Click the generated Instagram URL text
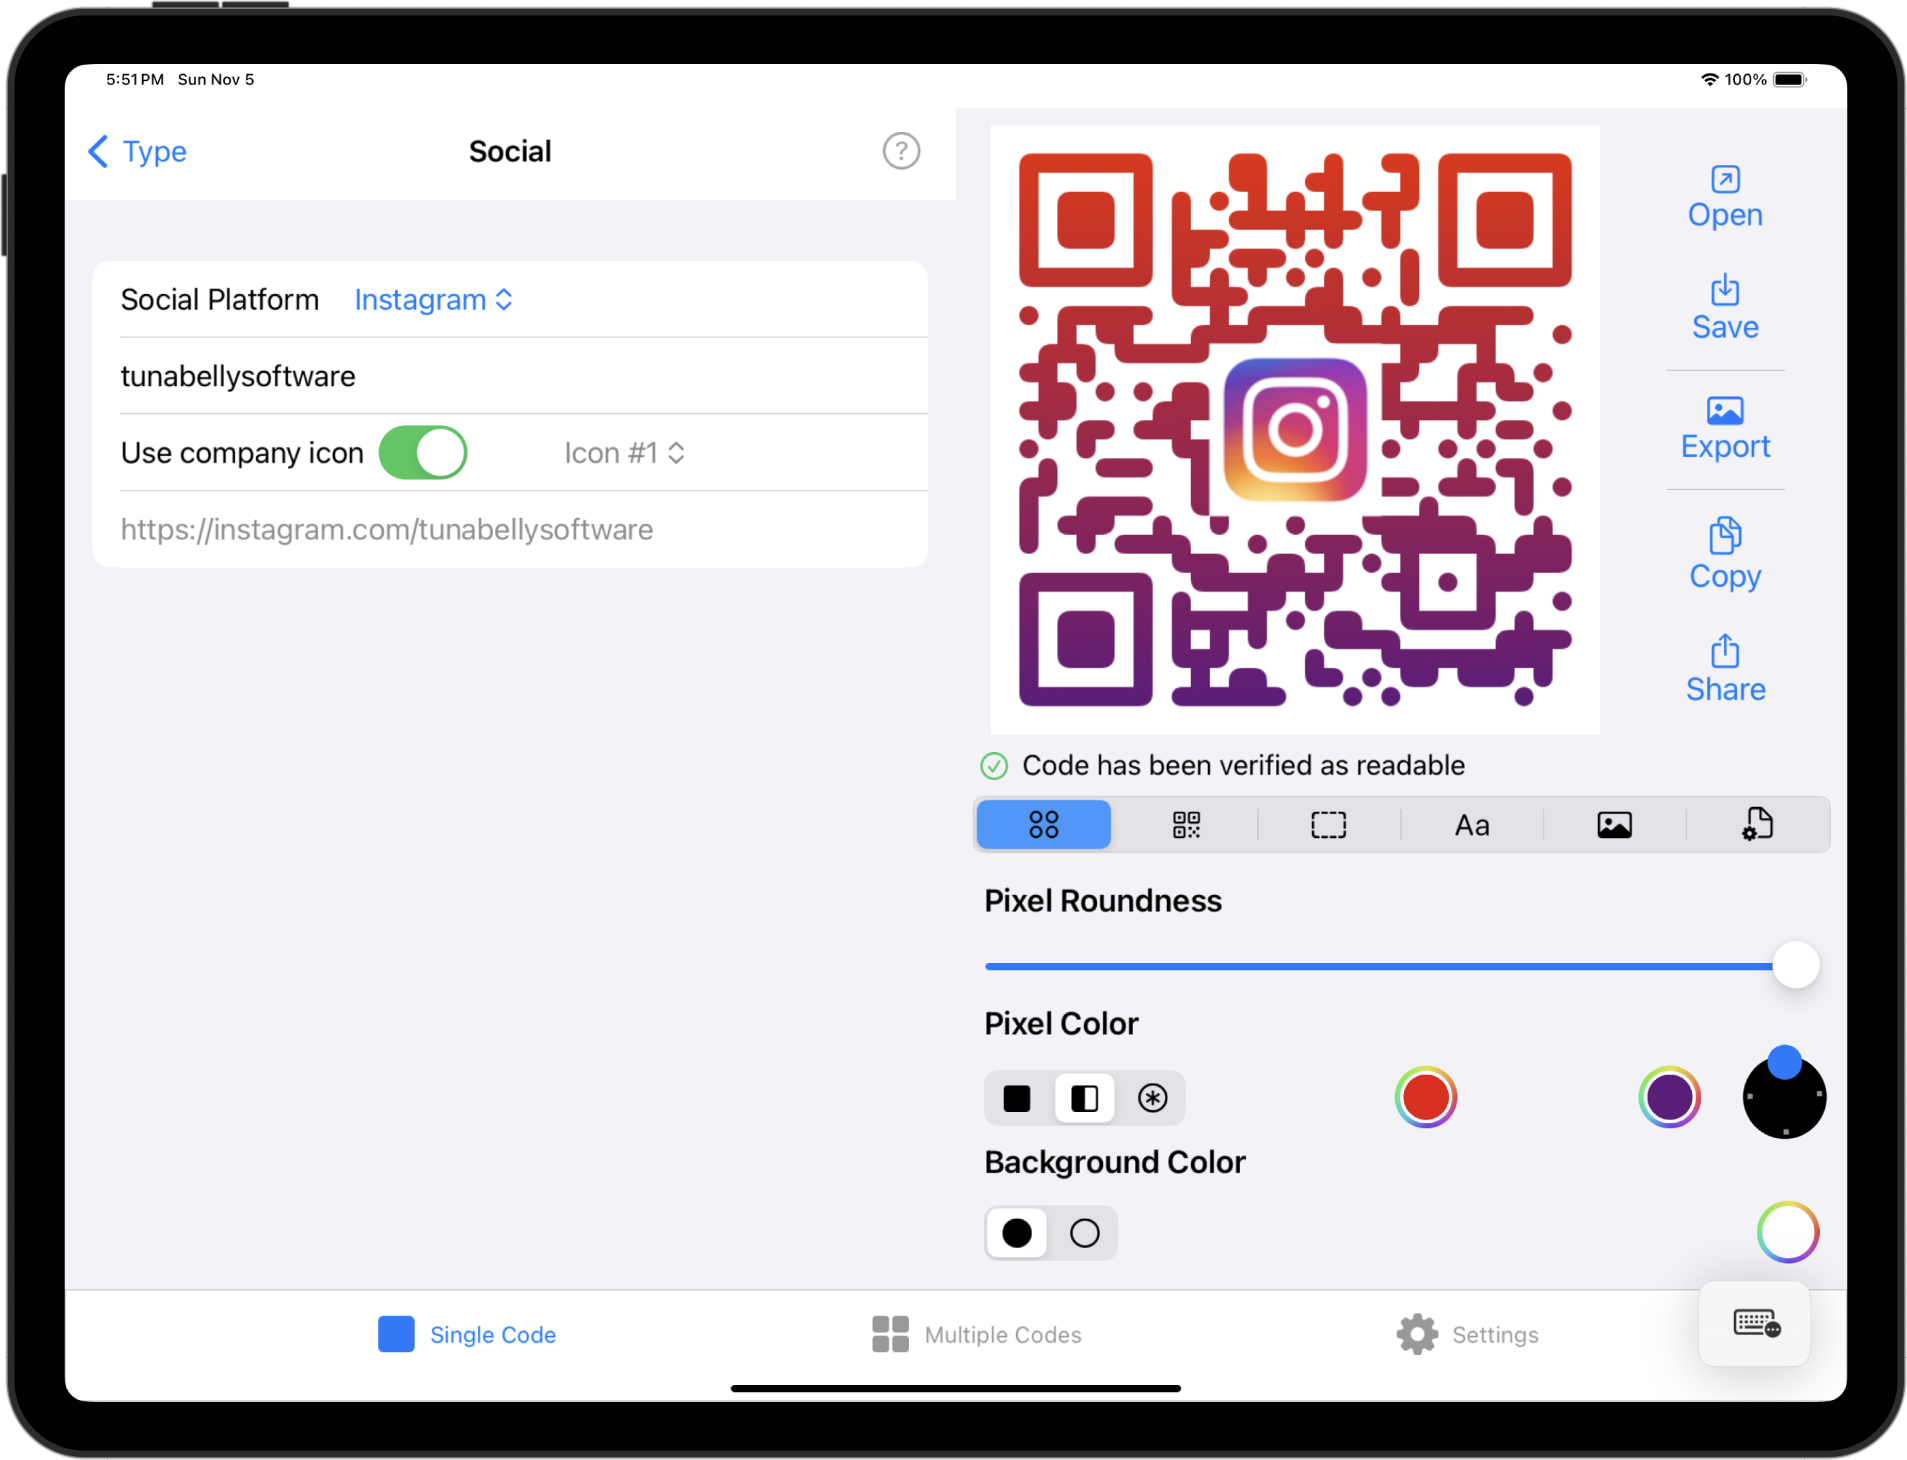1907x1460 pixels. pos(386,529)
